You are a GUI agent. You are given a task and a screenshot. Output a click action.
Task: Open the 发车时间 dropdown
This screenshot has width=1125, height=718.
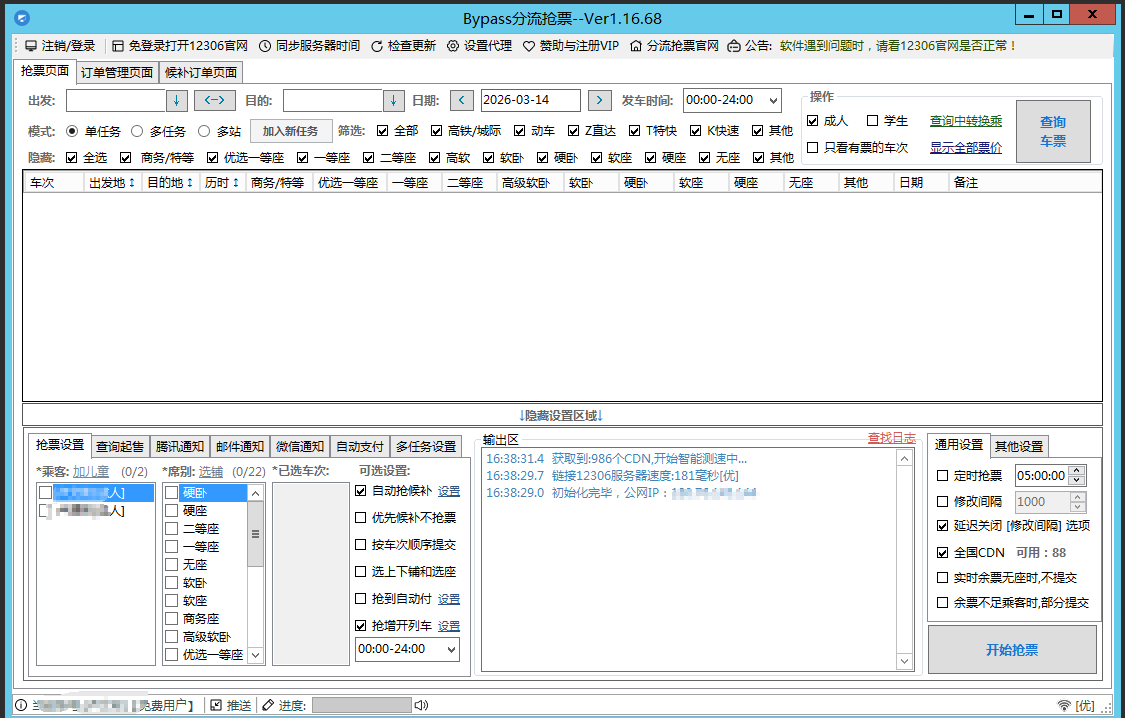click(772, 100)
